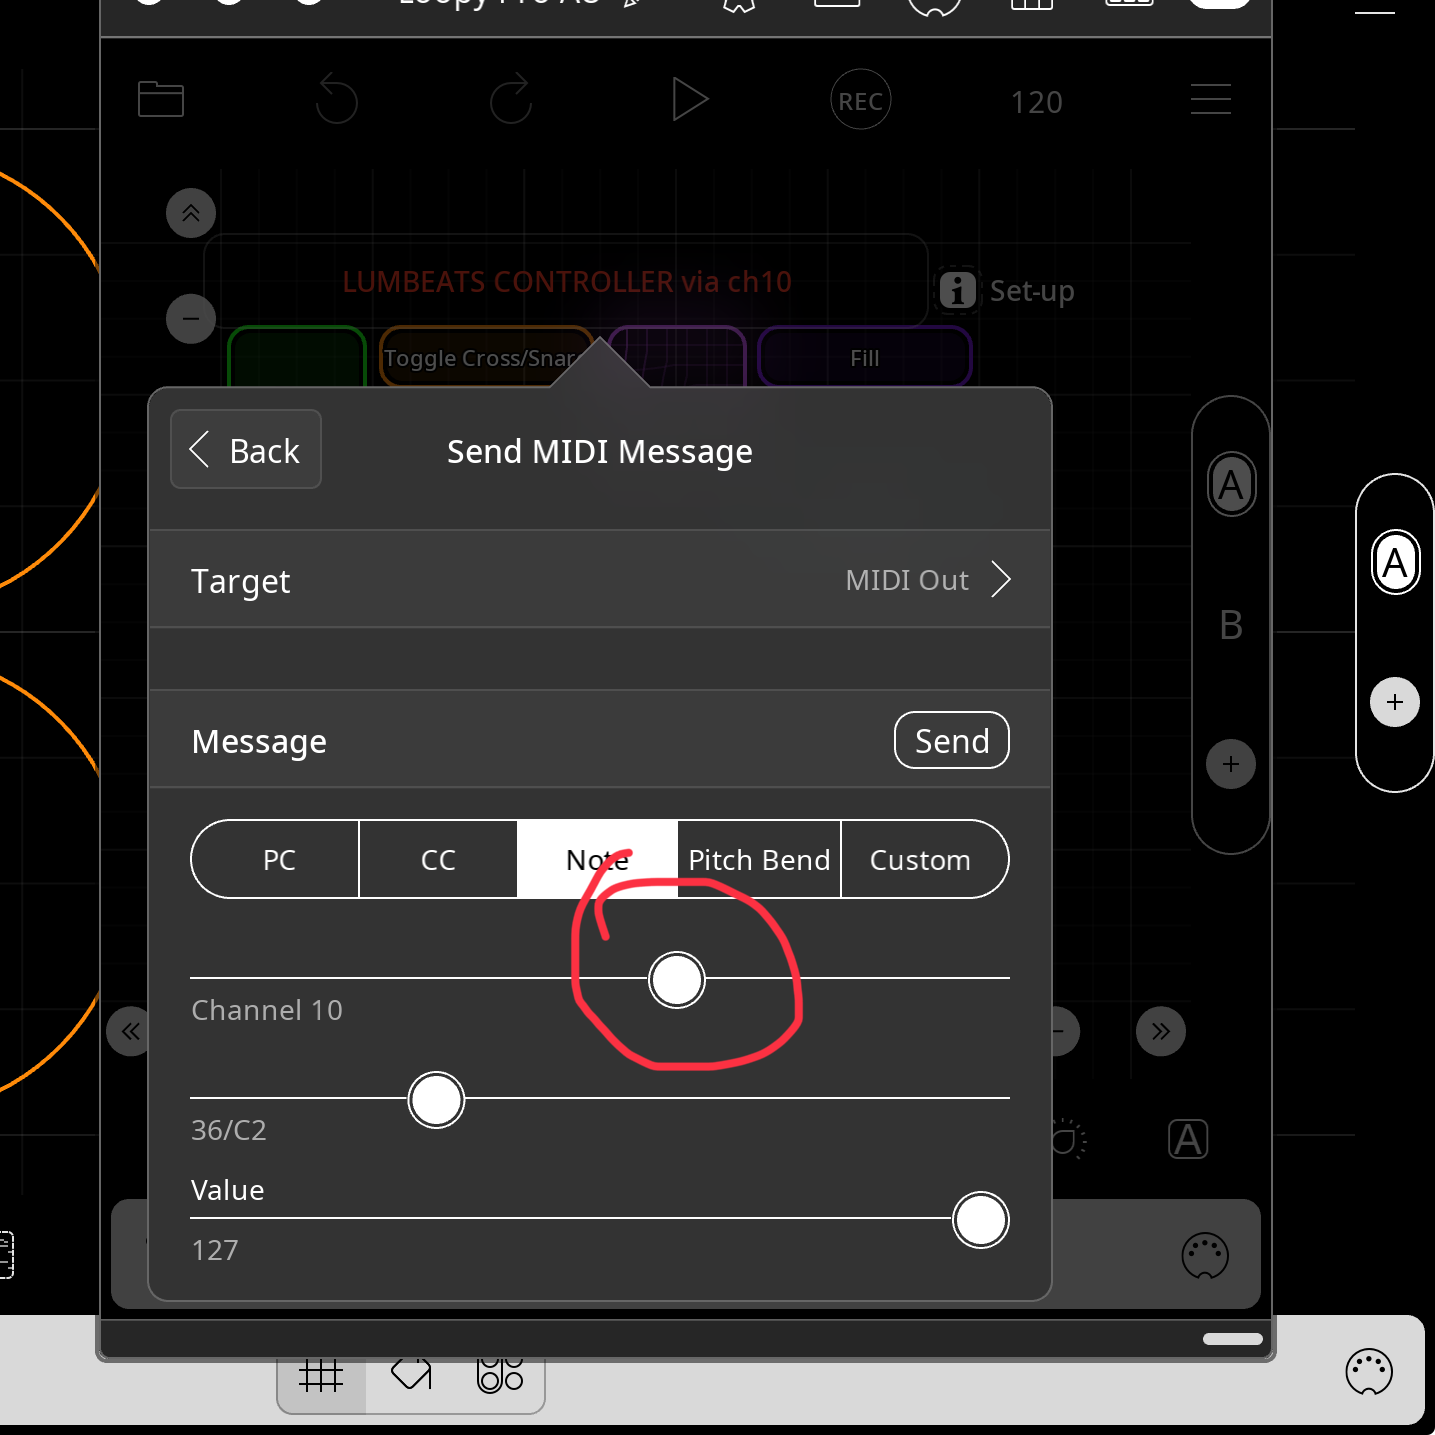
Task: Select page A in inner sidebar
Action: 1231,485
